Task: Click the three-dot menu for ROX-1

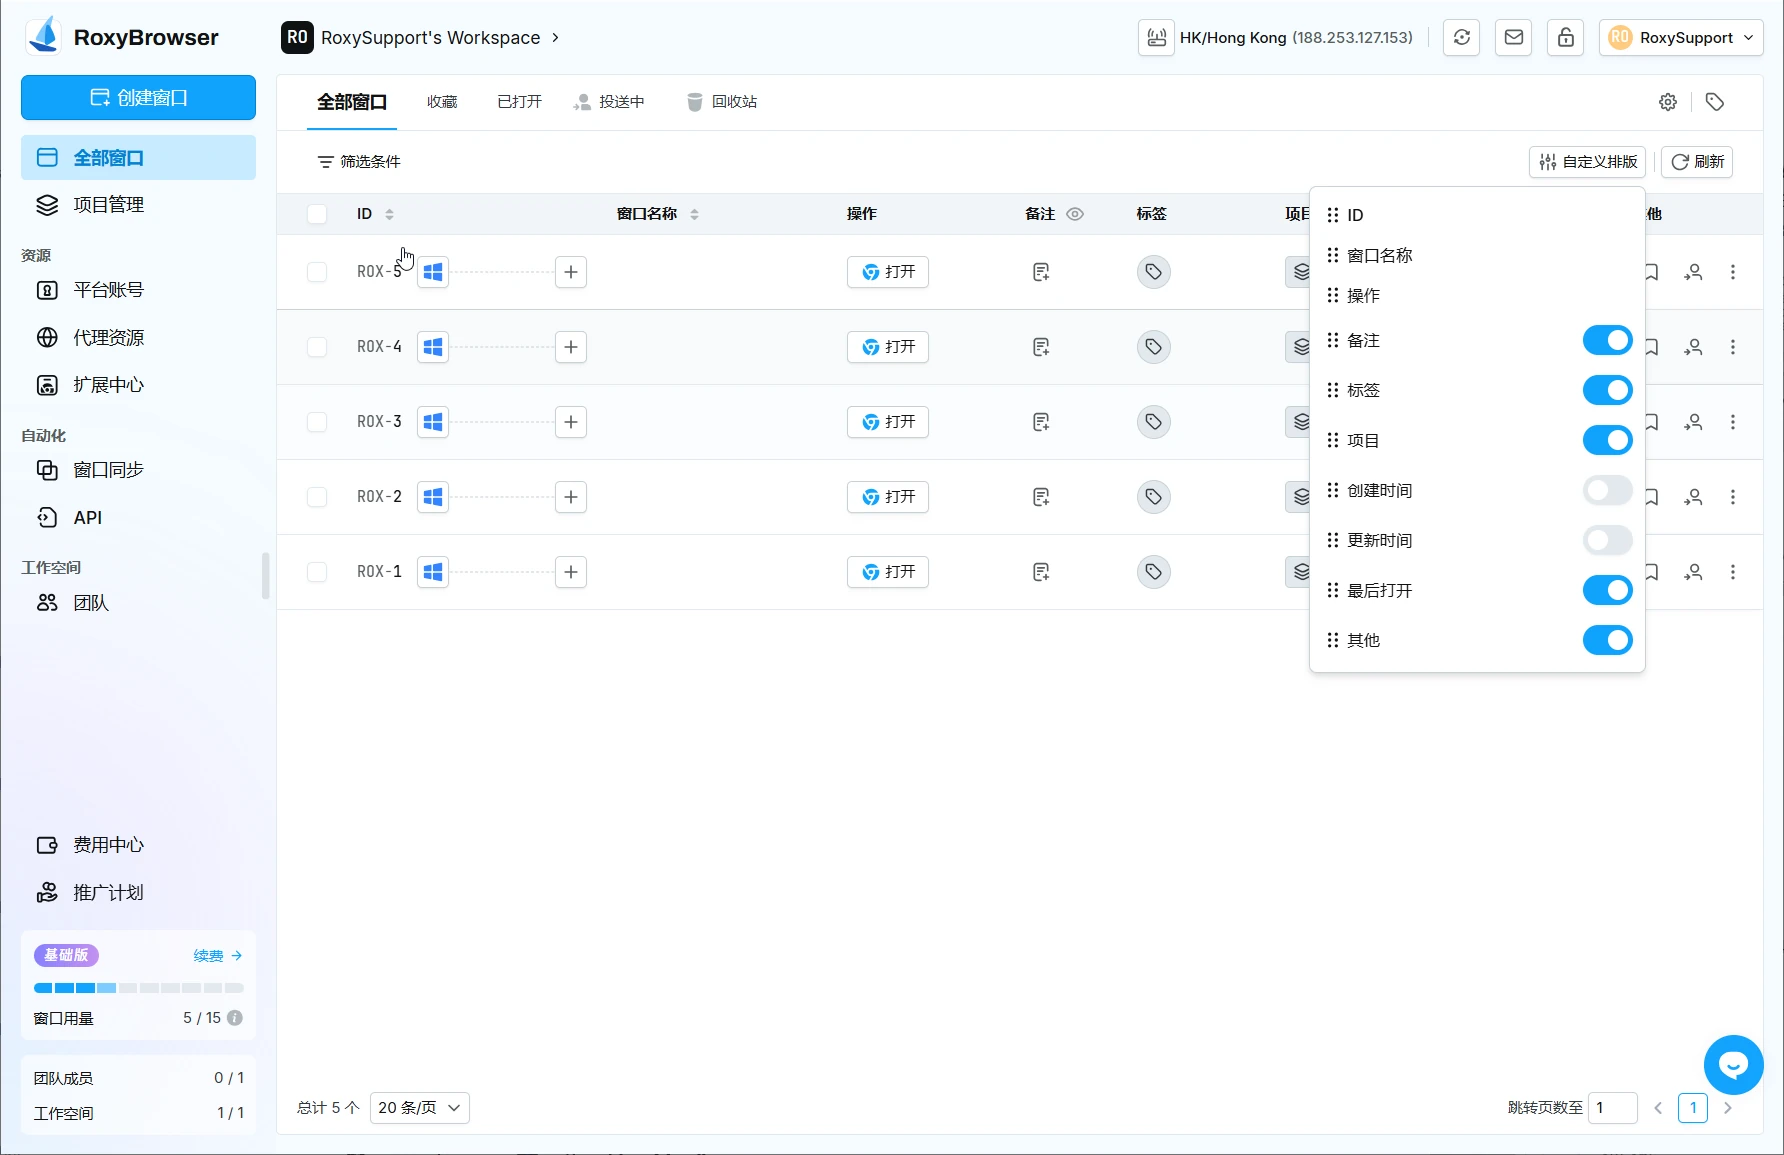Action: point(1733,572)
